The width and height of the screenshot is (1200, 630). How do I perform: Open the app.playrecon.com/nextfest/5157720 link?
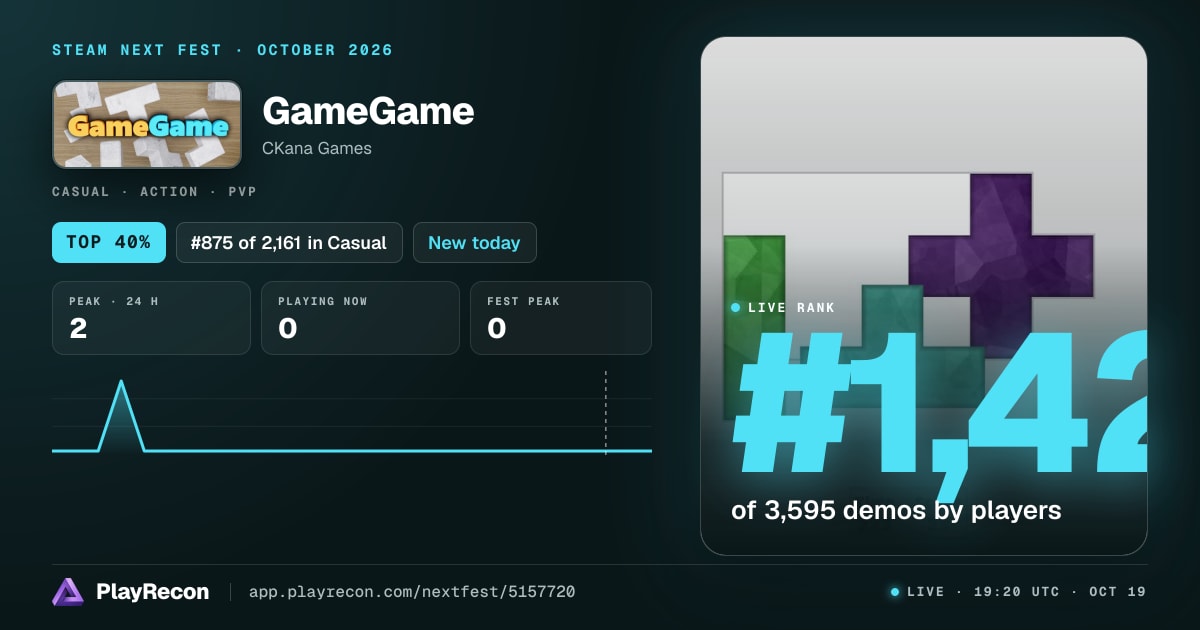(x=412, y=592)
